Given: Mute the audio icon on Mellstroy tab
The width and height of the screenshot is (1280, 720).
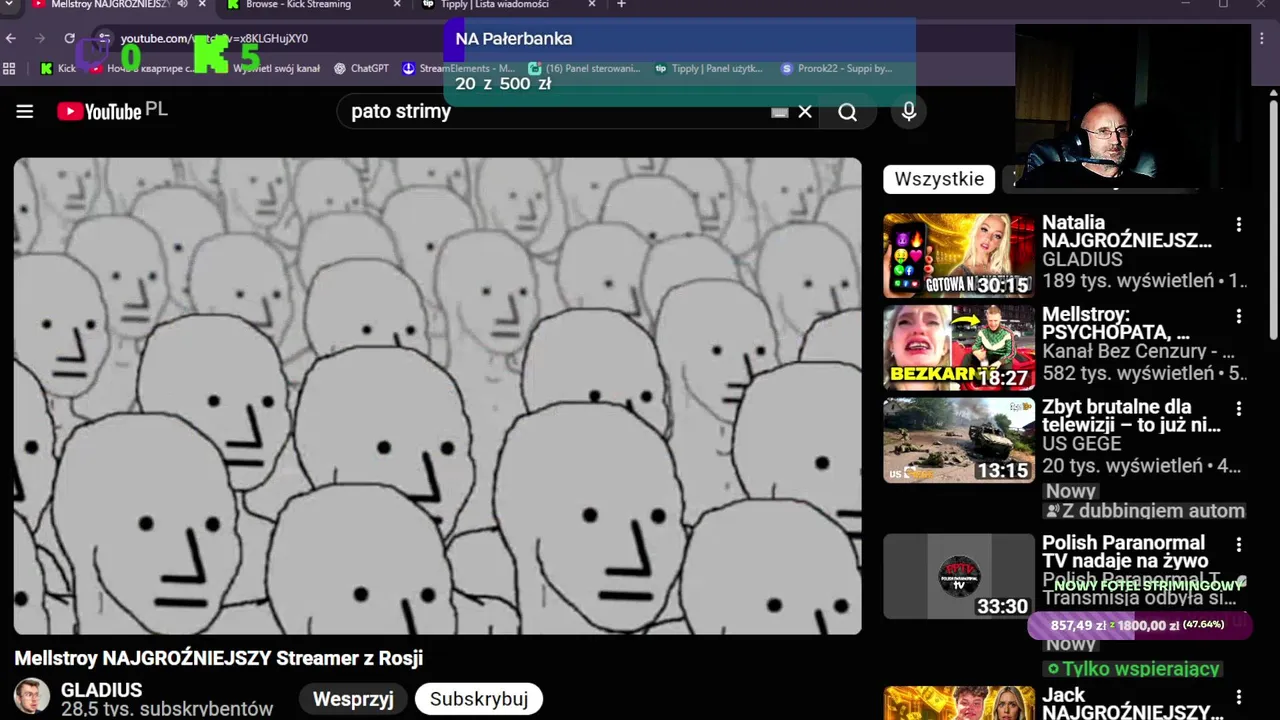Looking at the screenshot, I should coord(183,5).
